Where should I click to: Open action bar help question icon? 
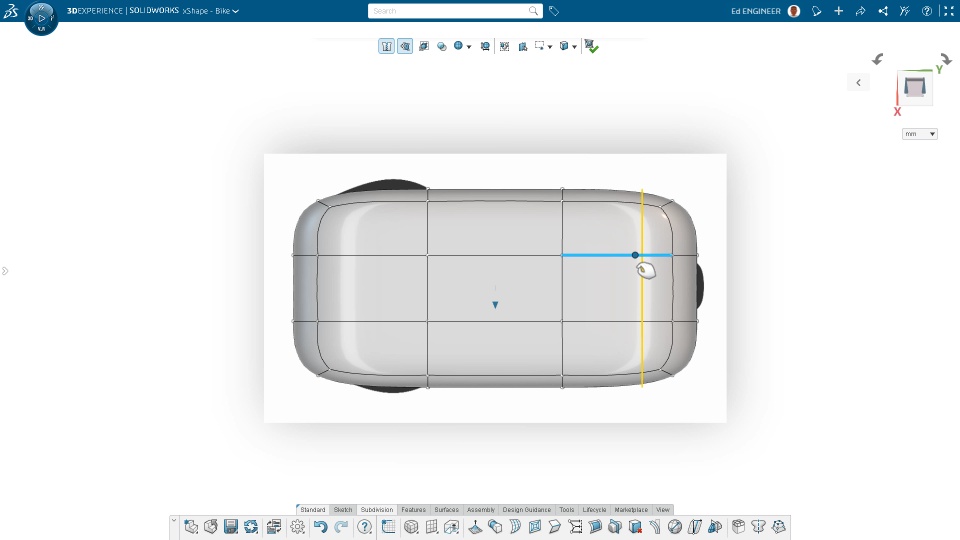(x=364, y=527)
